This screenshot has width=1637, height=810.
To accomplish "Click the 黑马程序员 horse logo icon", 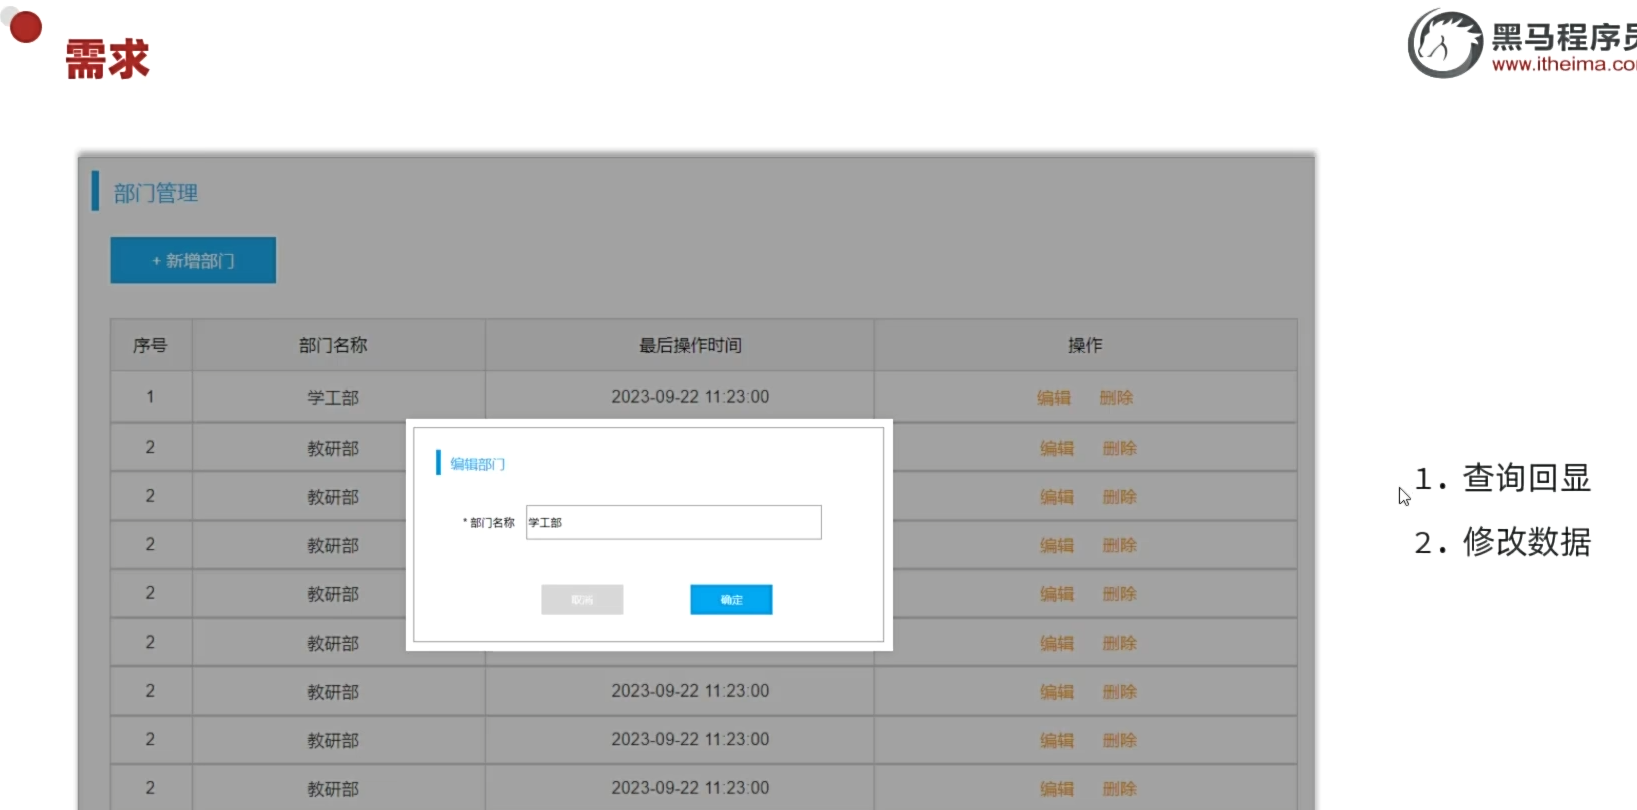I will (1445, 43).
